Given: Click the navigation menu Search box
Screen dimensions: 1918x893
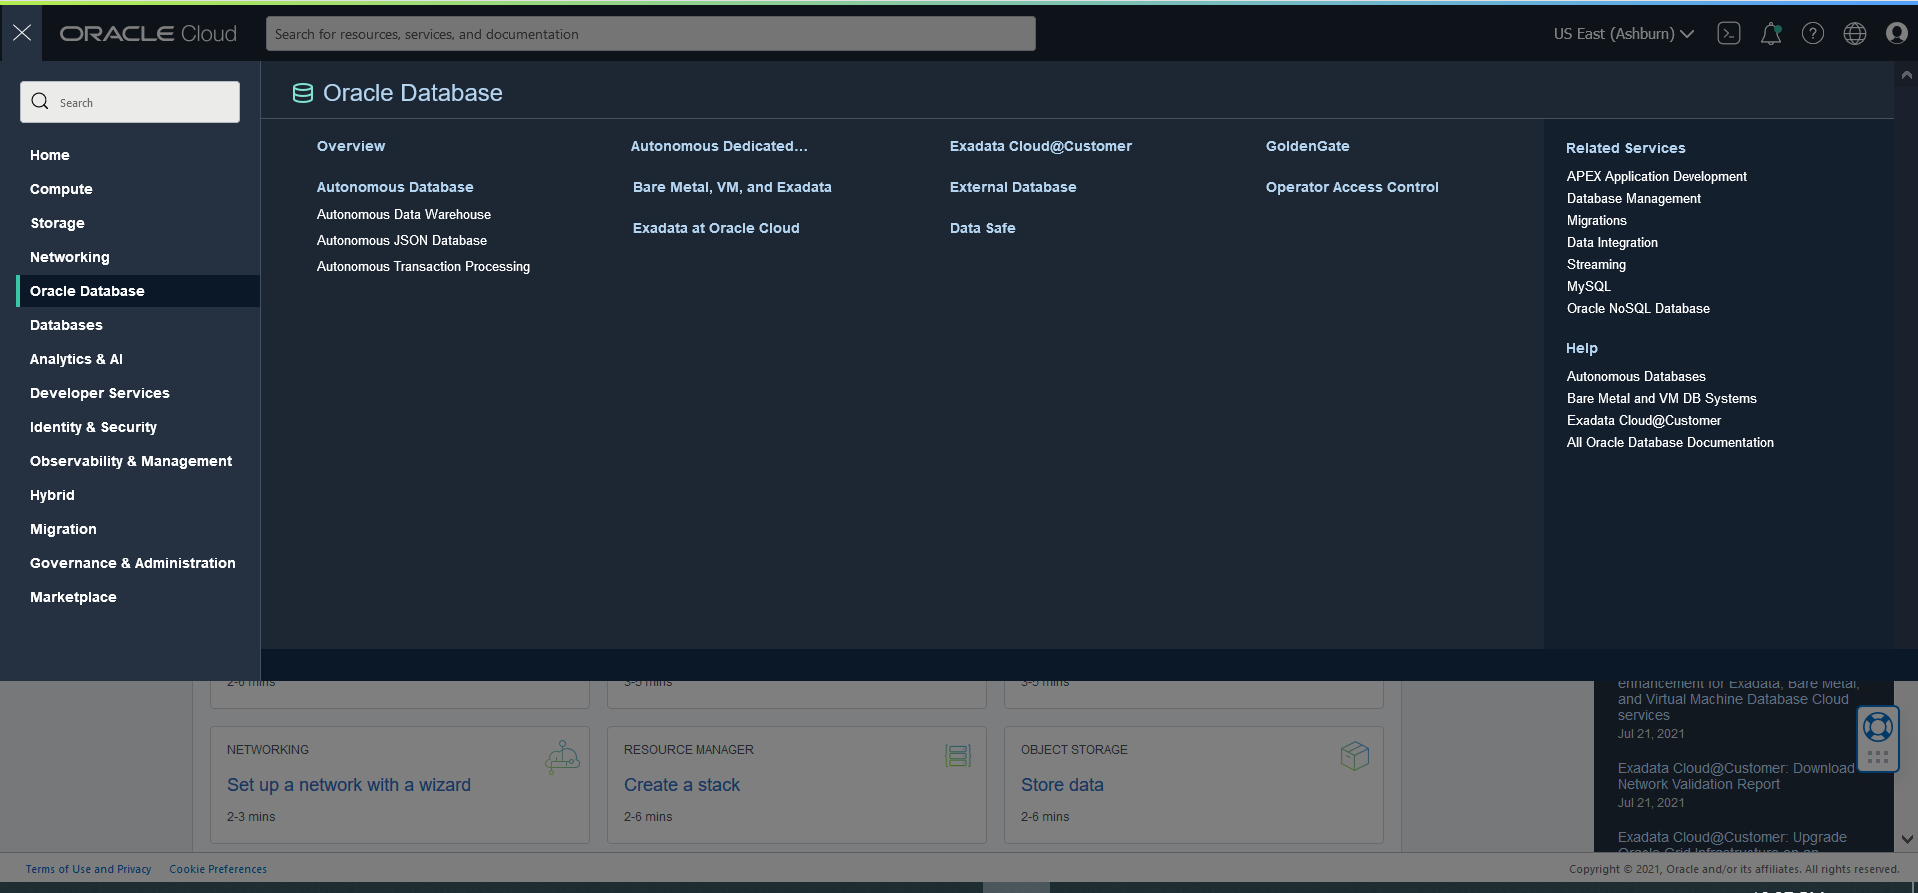Looking at the screenshot, I should click(130, 102).
